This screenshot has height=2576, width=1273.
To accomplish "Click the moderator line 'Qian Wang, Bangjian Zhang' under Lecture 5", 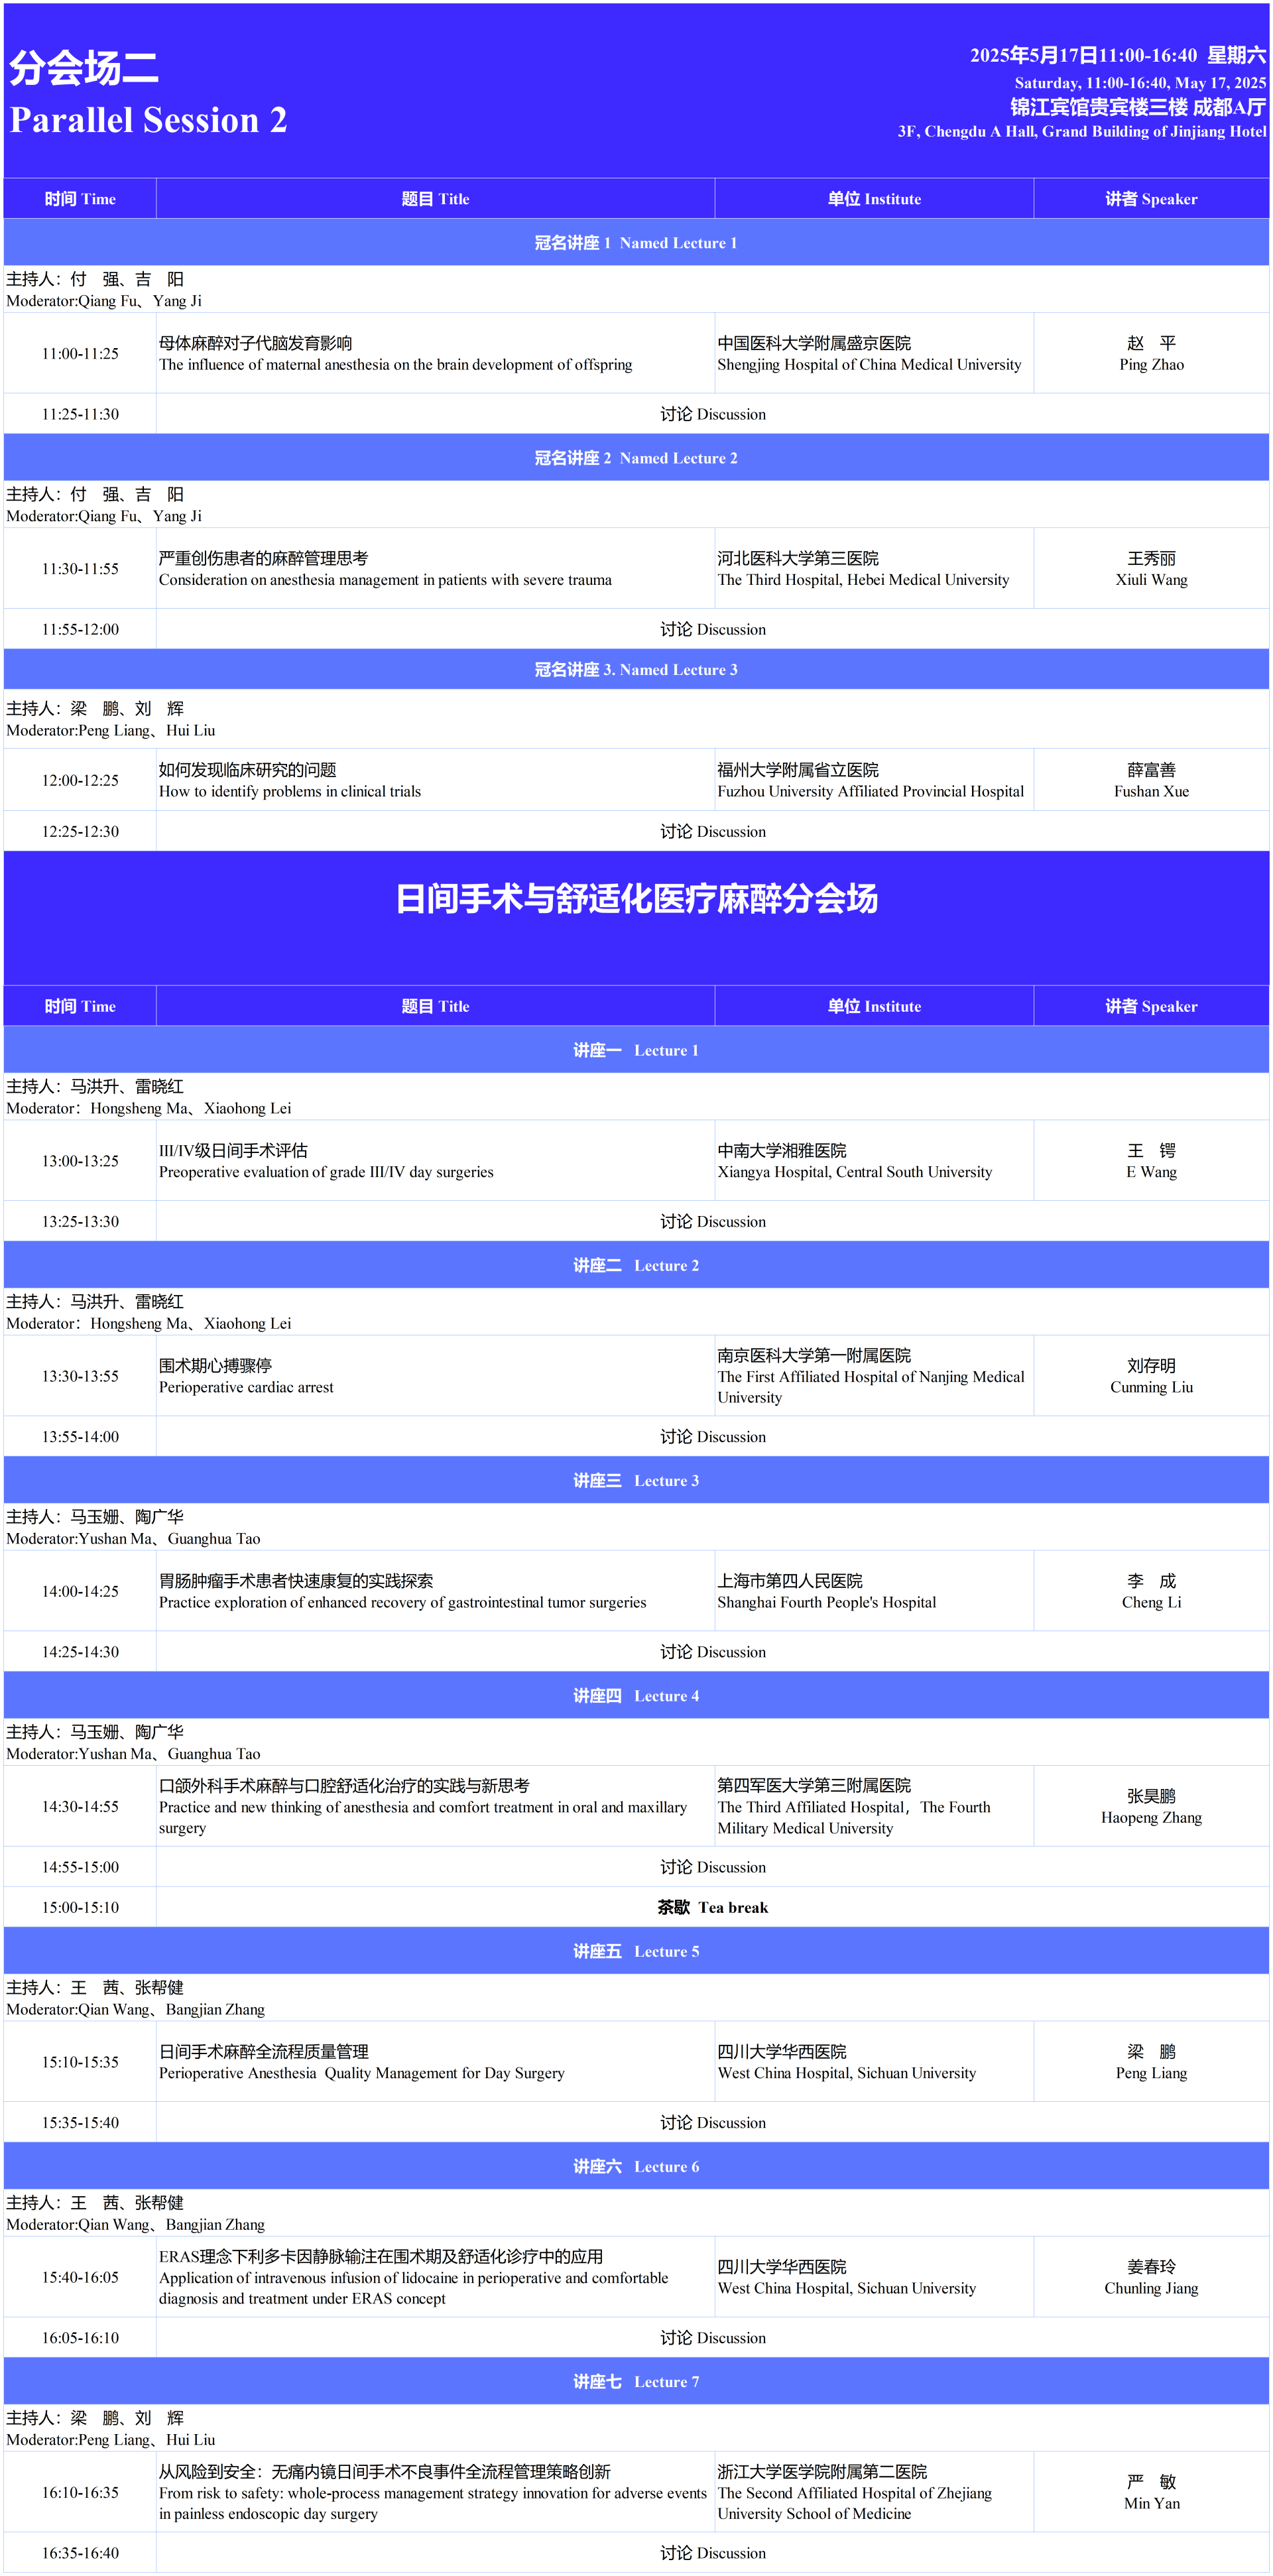I will [135, 2010].
